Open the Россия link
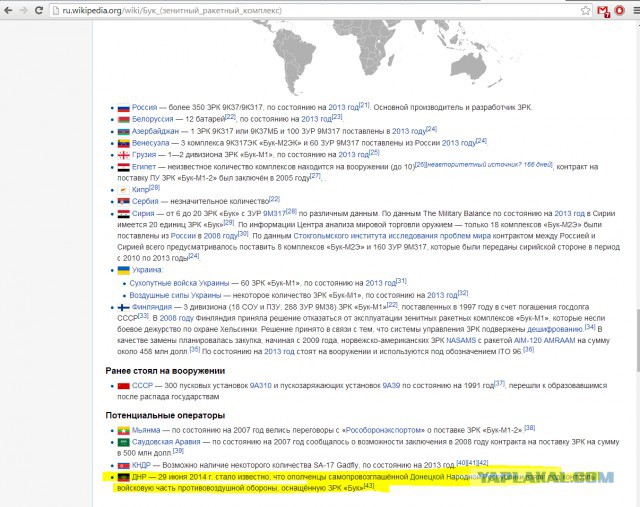This screenshot has width=640, height=507. pyautogui.click(x=144, y=107)
